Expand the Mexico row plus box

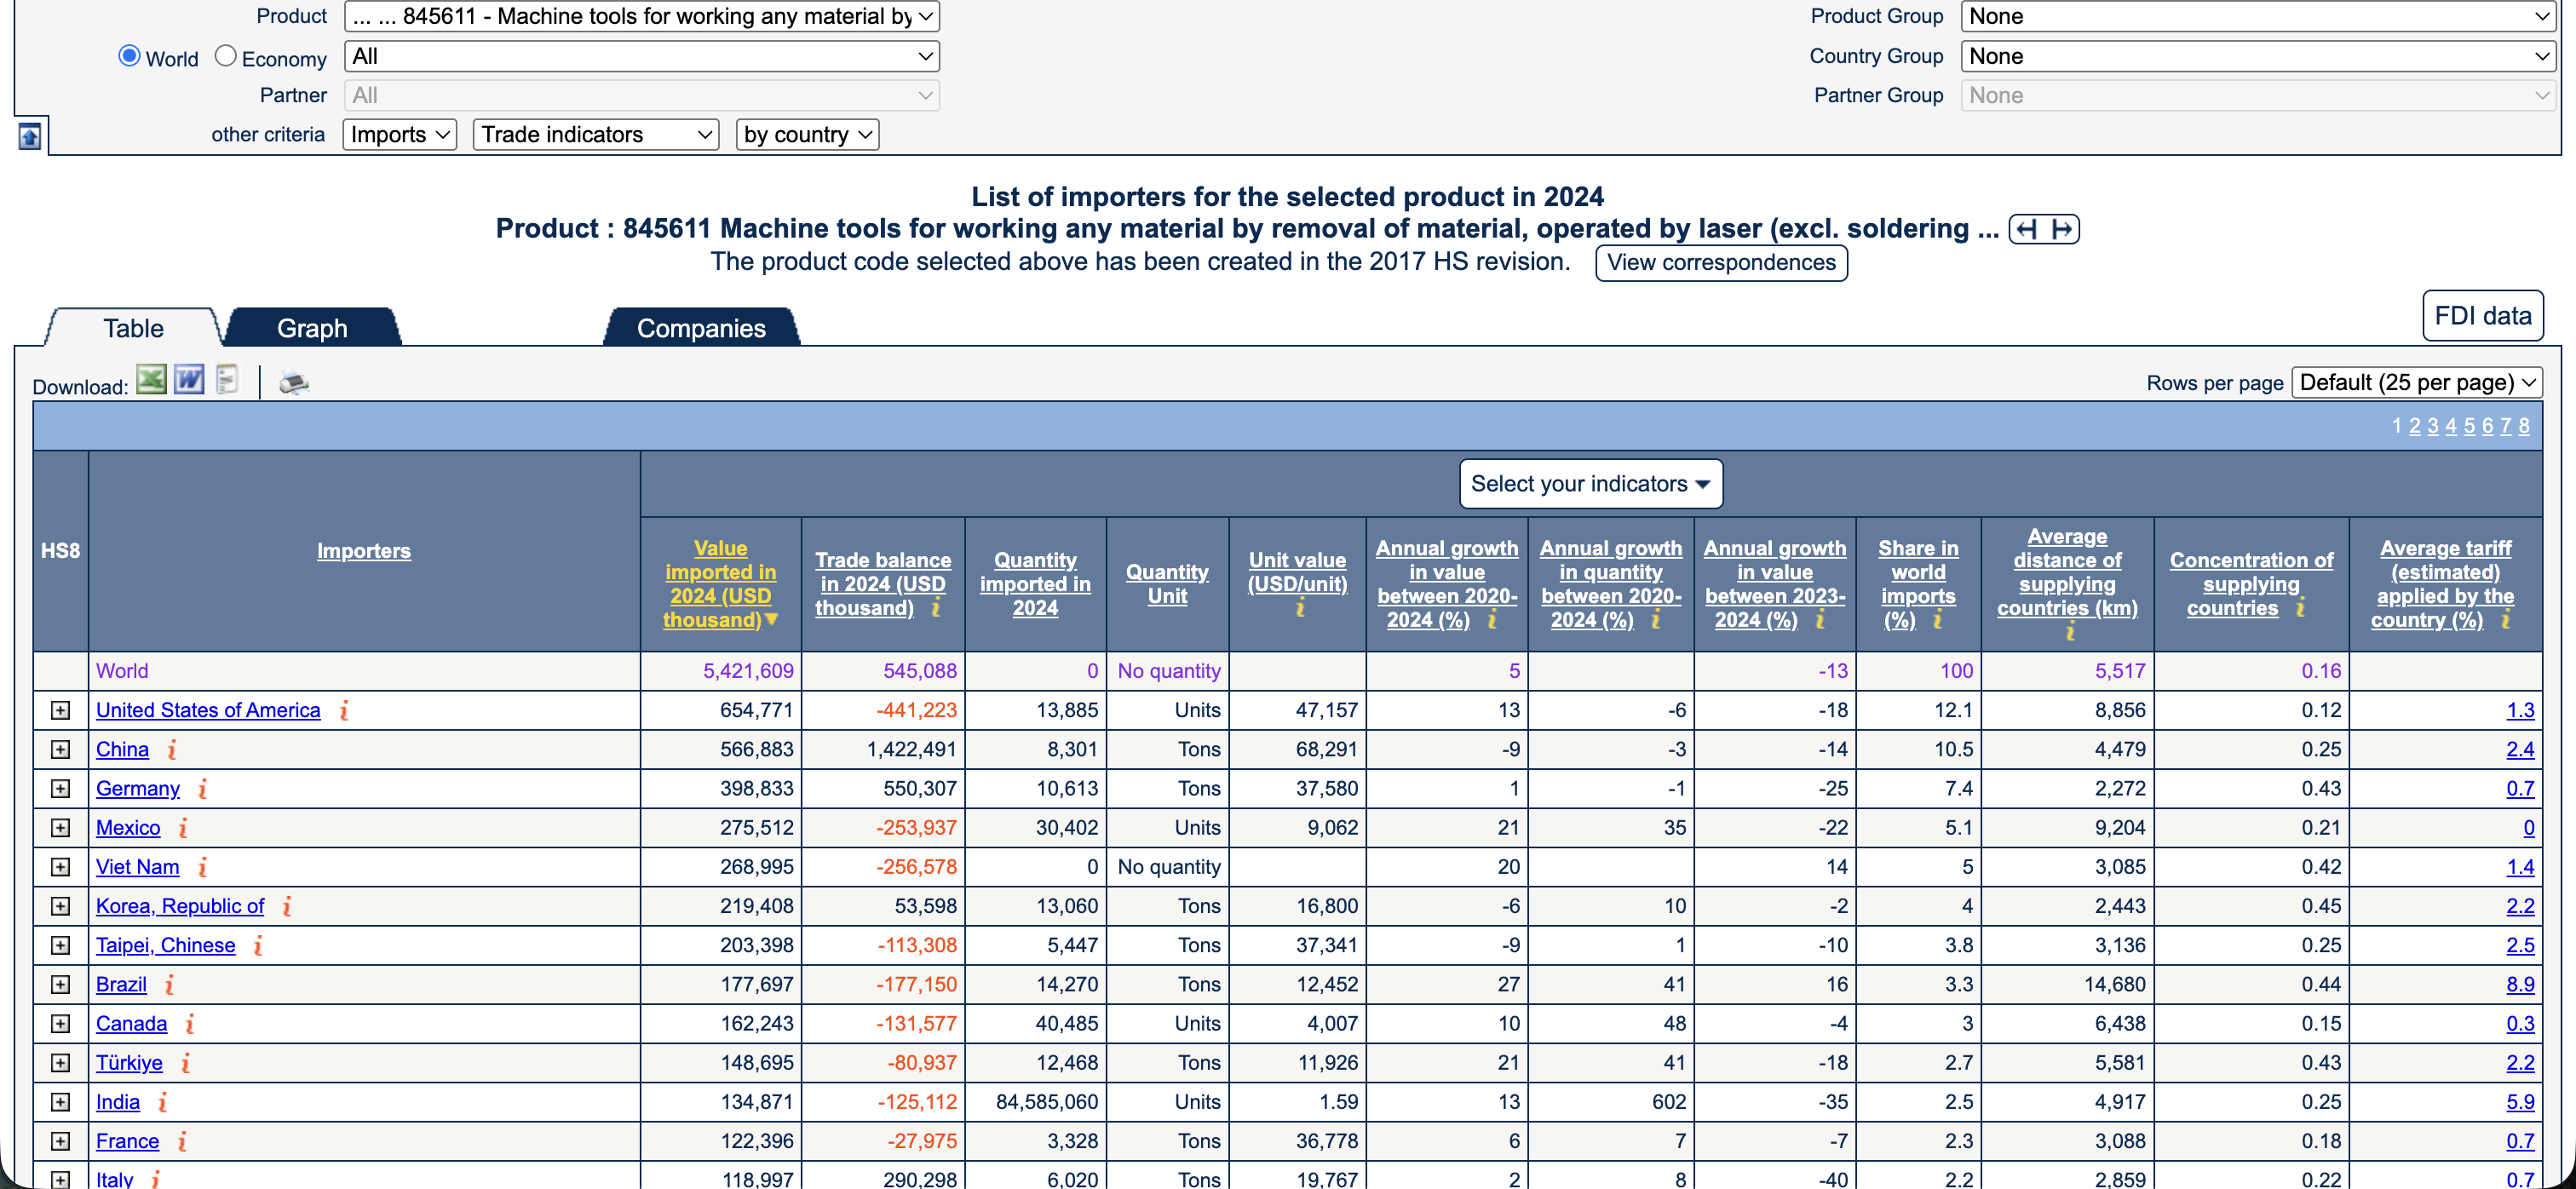(61, 828)
